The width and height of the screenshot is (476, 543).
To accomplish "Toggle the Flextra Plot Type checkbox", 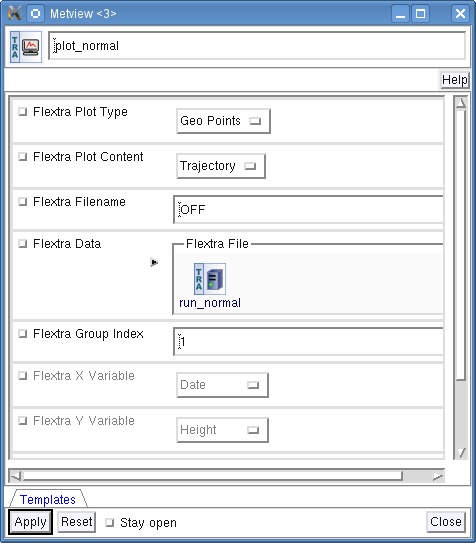I will [x=23, y=112].
